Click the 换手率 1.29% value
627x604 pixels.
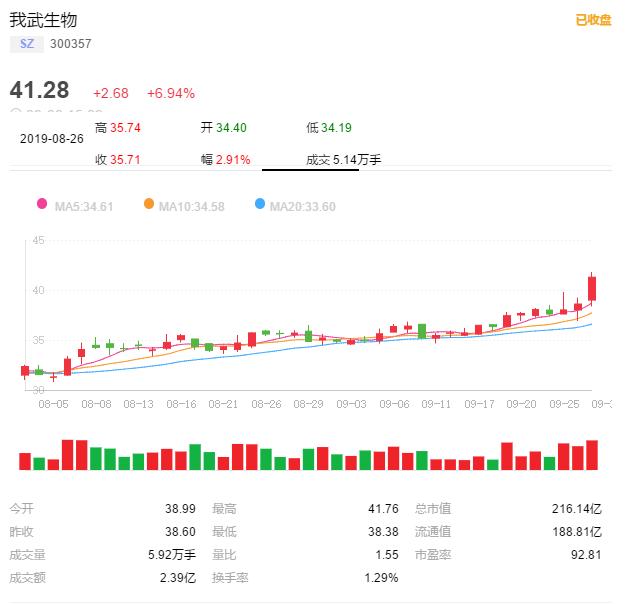coord(382,577)
